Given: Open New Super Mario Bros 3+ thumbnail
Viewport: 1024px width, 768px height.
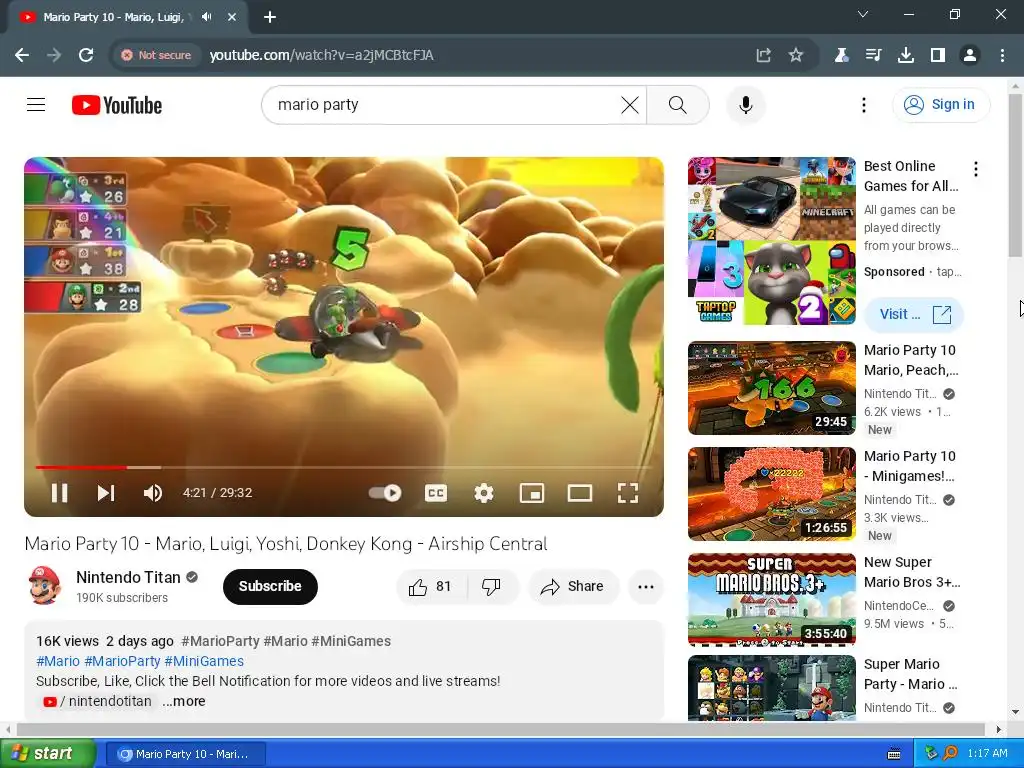Looking at the screenshot, I should 771,600.
